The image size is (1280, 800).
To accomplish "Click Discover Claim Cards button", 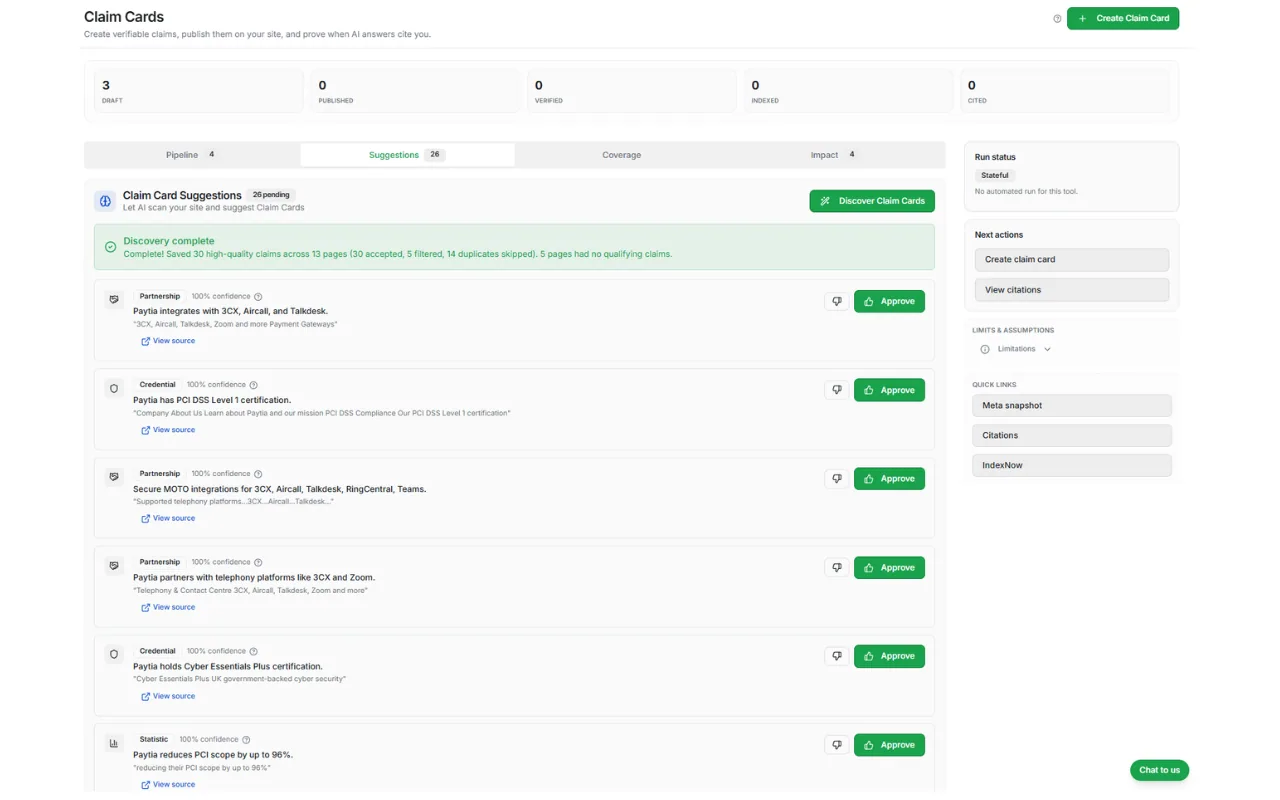I will [872, 201].
